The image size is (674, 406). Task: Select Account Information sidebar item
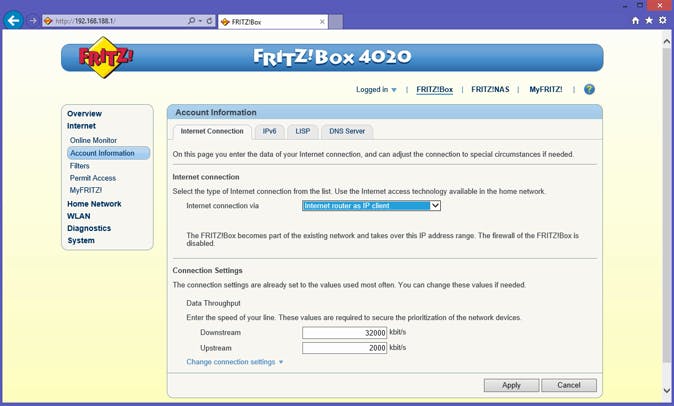(x=108, y=153)
